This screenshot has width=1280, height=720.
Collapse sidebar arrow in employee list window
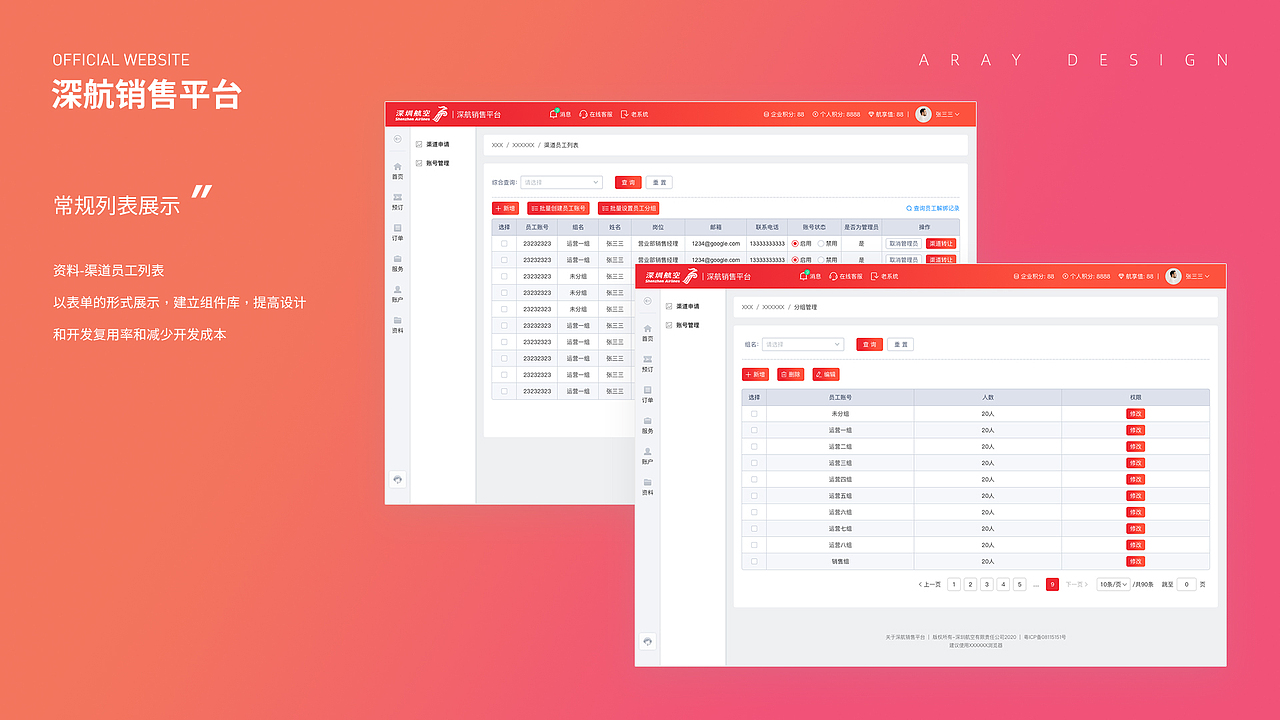397,139
